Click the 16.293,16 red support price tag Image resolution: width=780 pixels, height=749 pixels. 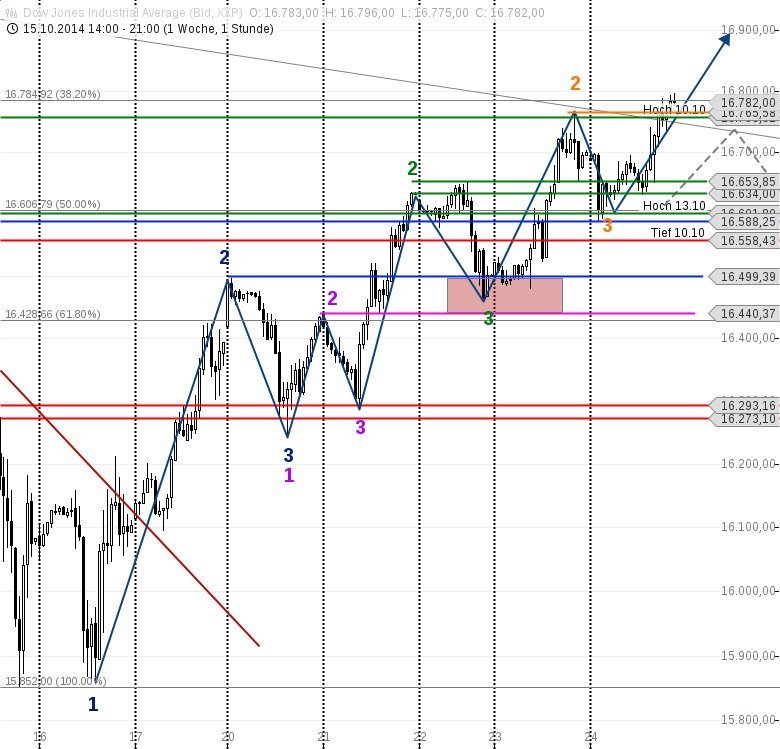[746, 405]
